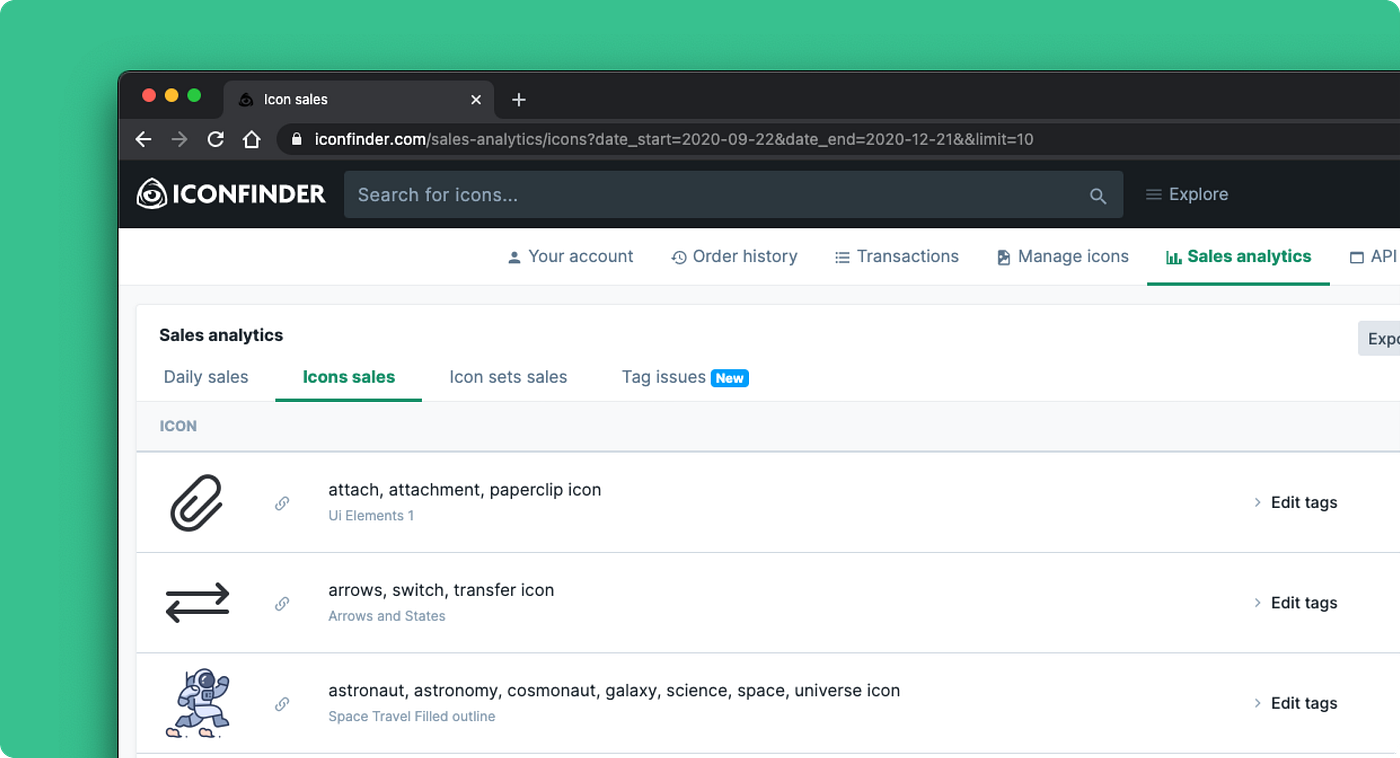Click the browser address bar URL

674,140
